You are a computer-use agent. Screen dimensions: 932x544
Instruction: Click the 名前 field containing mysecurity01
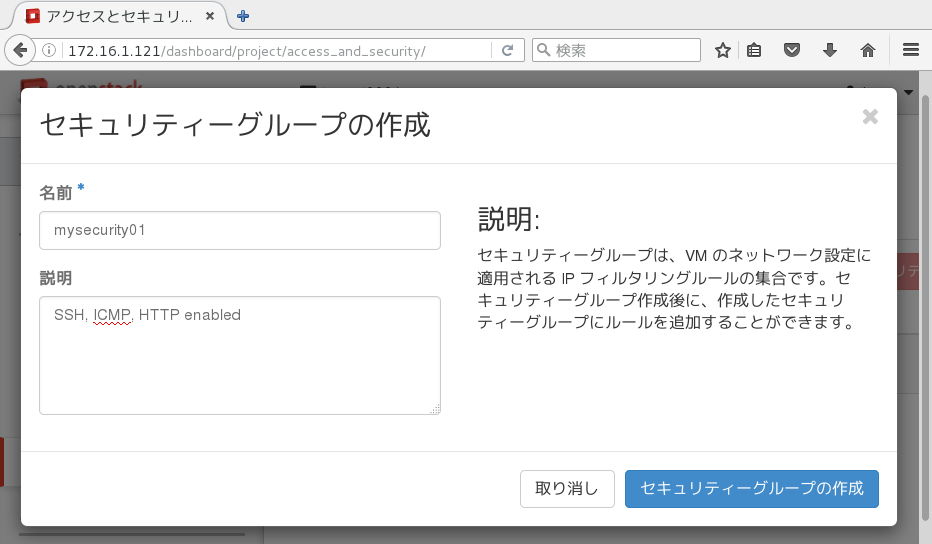pos(240,231)
